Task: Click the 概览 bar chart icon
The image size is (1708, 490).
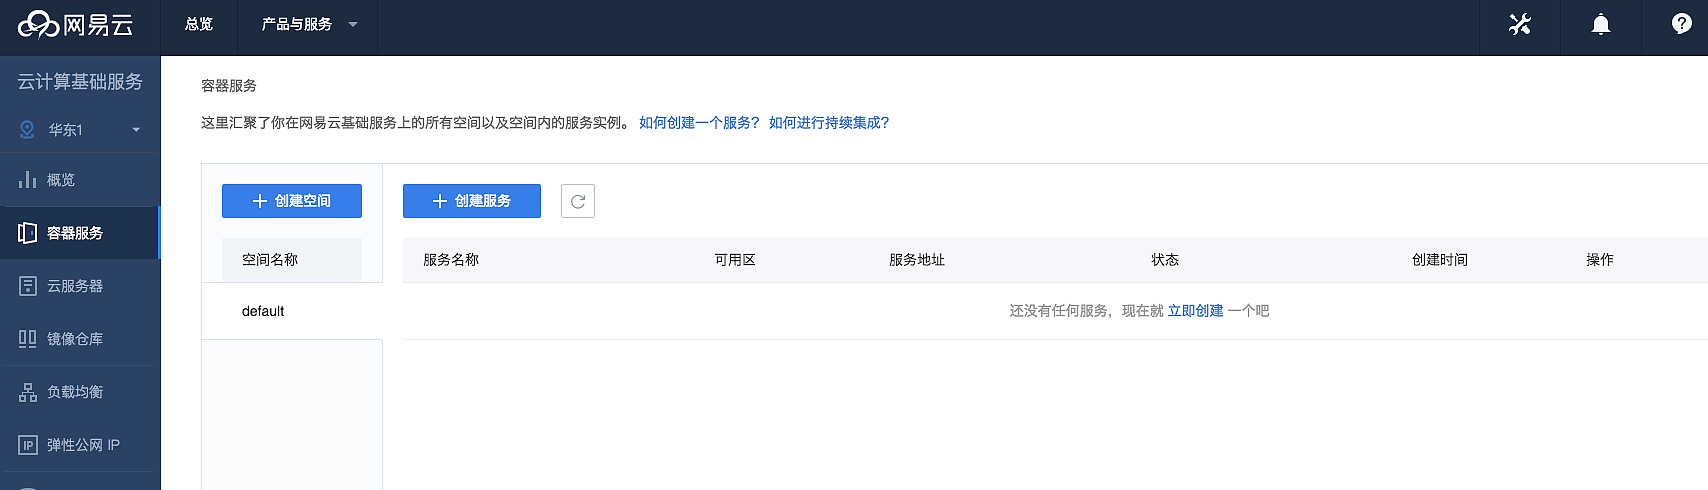Action: coord(27,180)
